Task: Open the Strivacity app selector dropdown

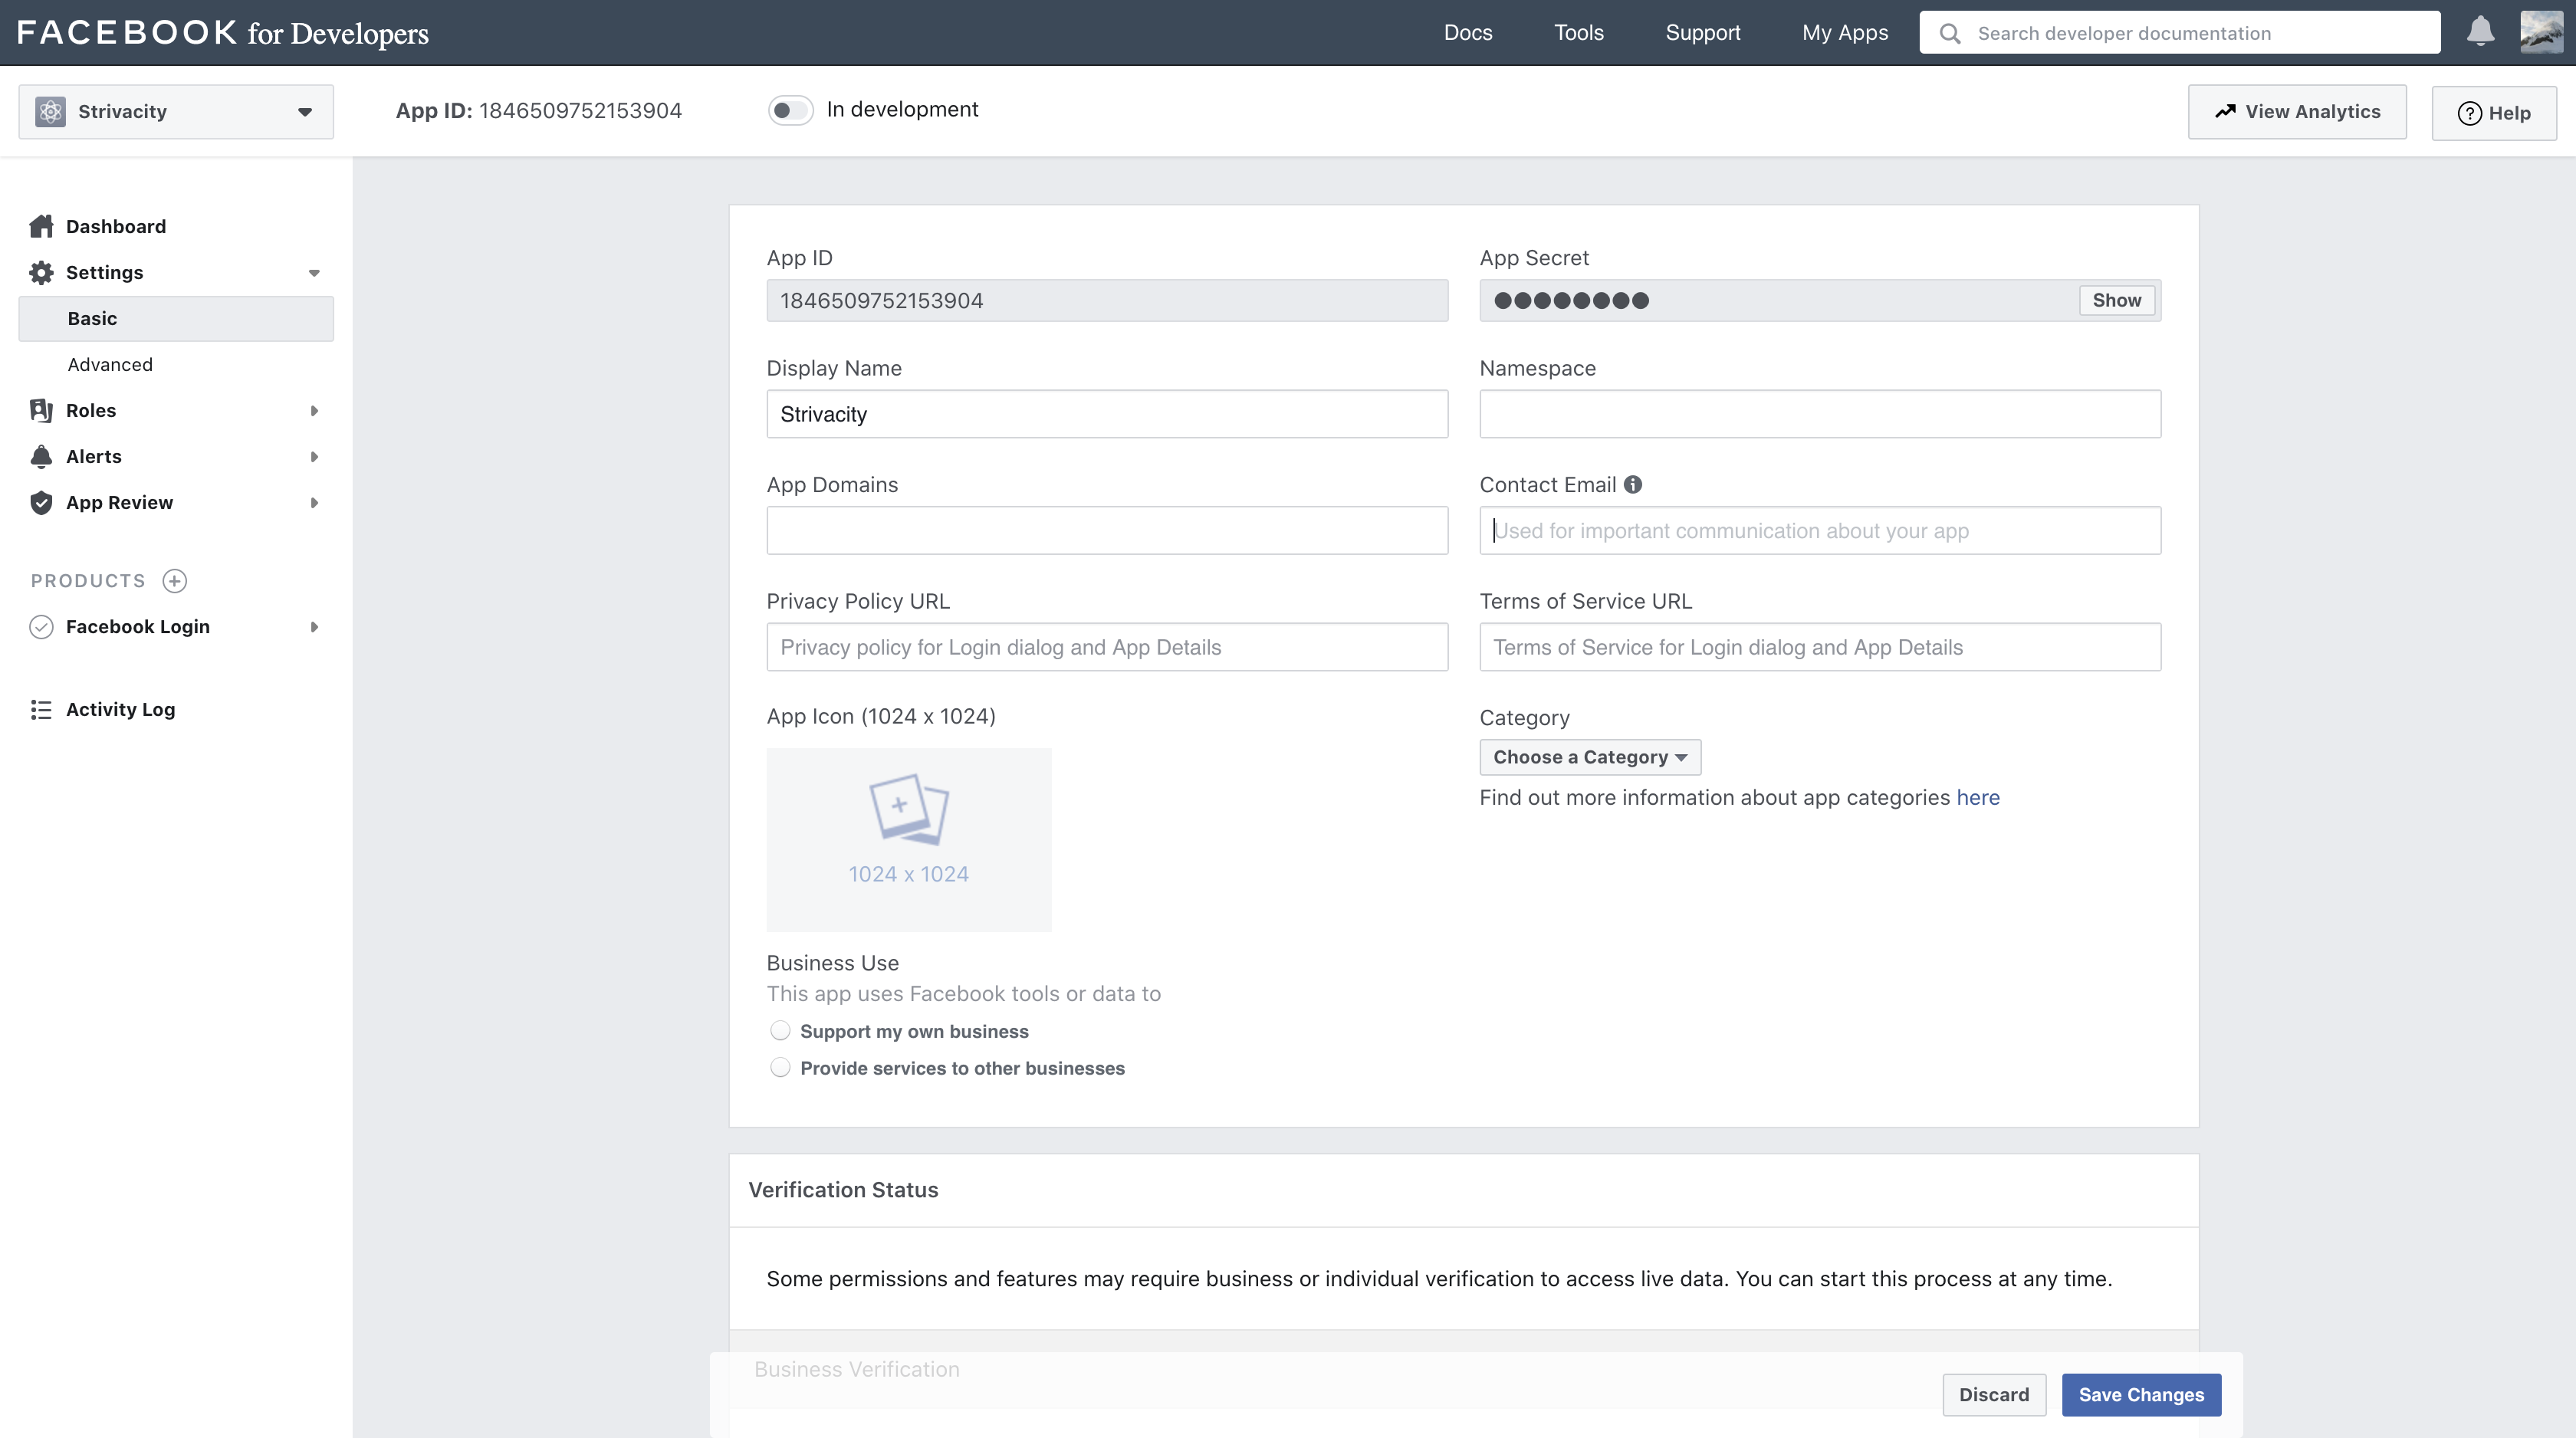Action: [176, 111]
